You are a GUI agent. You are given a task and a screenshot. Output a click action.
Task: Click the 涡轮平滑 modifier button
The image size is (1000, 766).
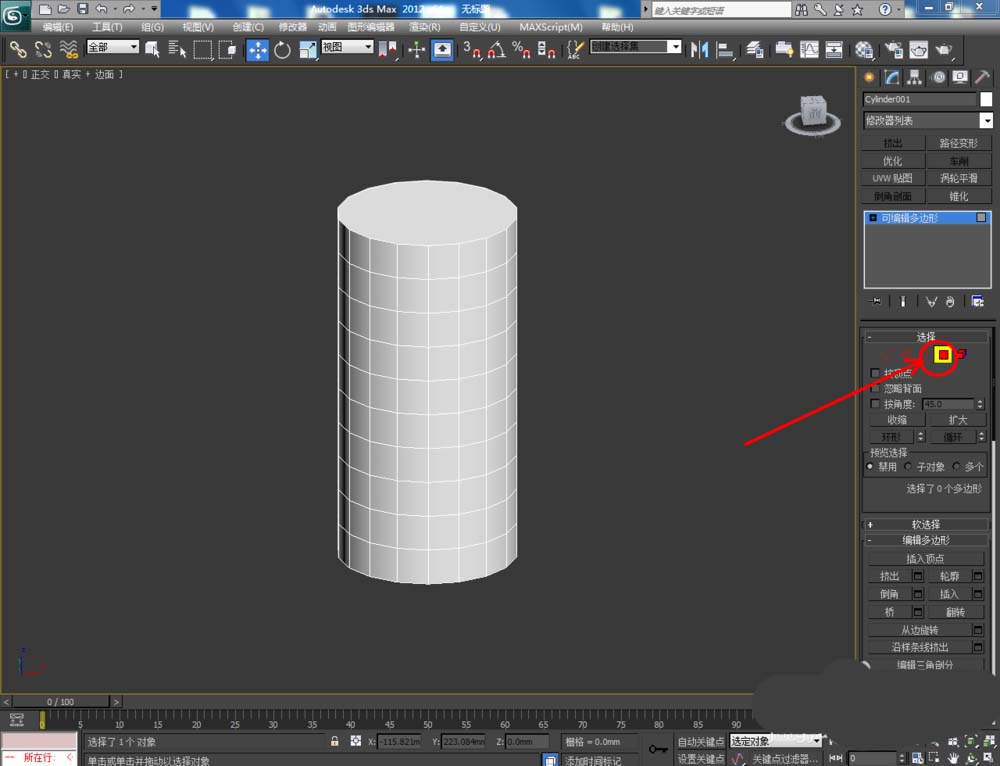959,178
